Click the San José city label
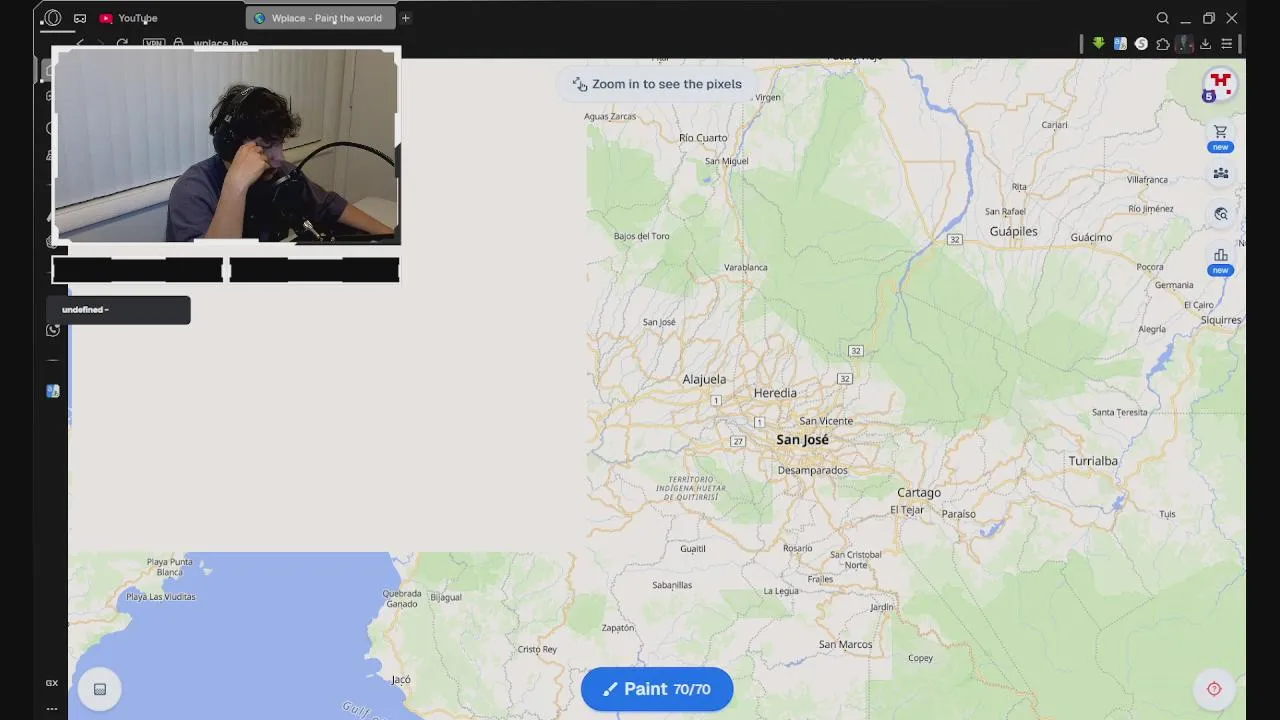The width and height of the screenshot is (1280, 720). point(802,440)
